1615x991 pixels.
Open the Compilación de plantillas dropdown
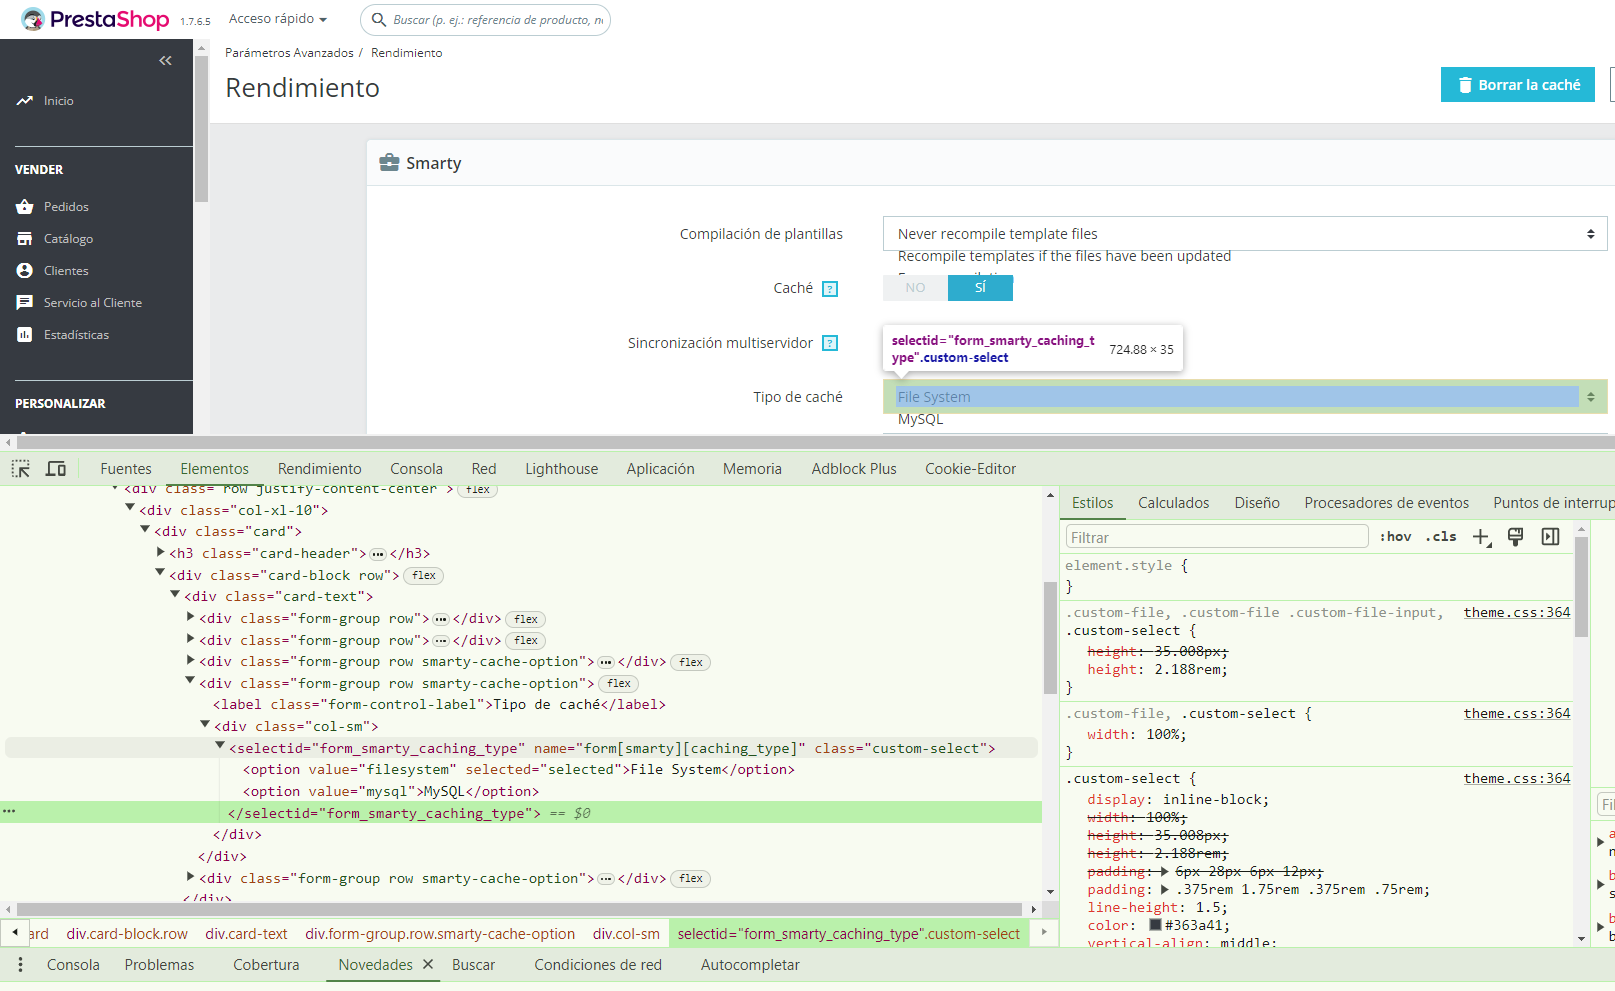click(x=1244, y=234)
